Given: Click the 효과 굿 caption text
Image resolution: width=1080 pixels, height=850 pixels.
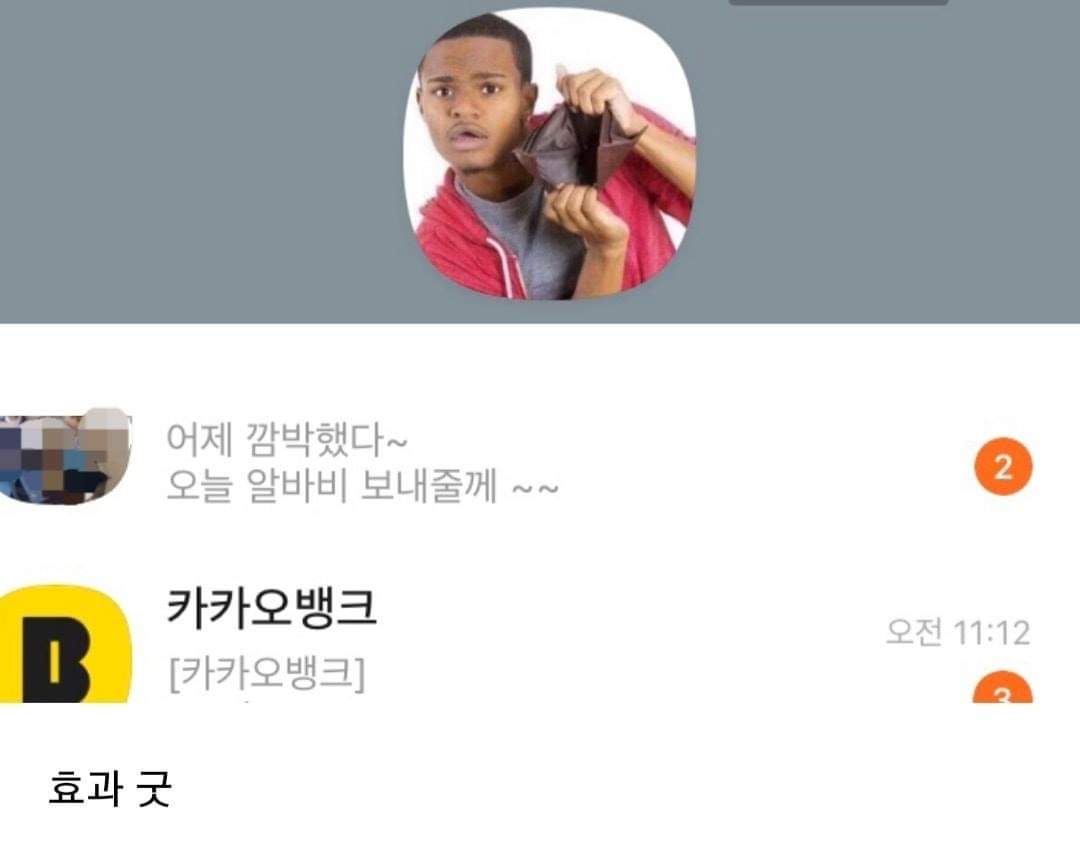Looking at the screenshot, I should tap(110, 788).
